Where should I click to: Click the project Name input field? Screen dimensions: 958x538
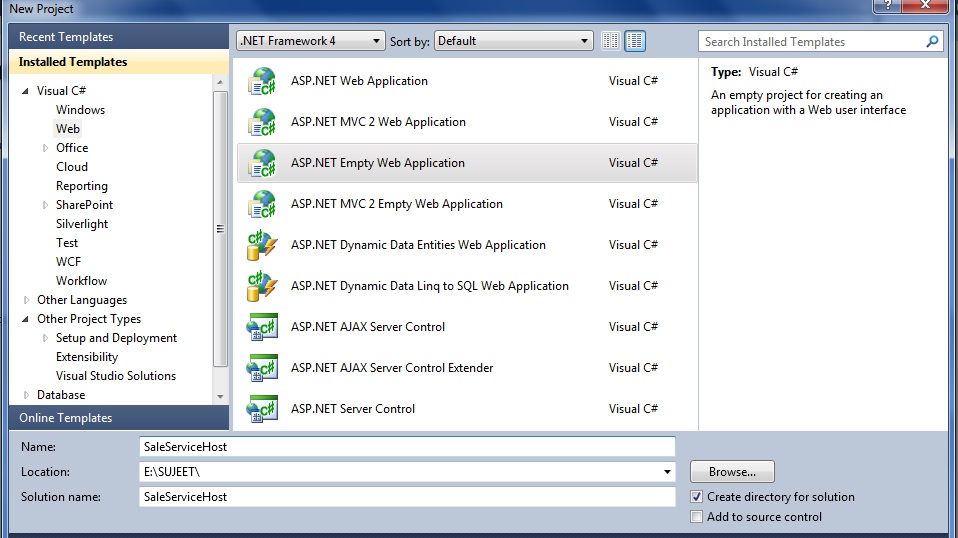407,446
